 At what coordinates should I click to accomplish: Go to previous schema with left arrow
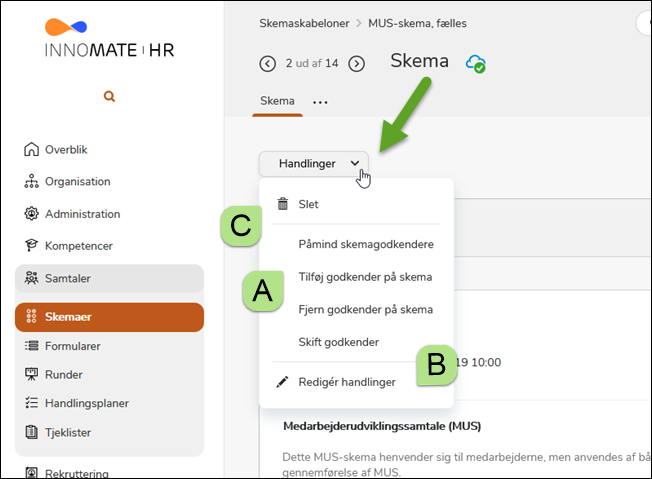[x=267, y=64]
